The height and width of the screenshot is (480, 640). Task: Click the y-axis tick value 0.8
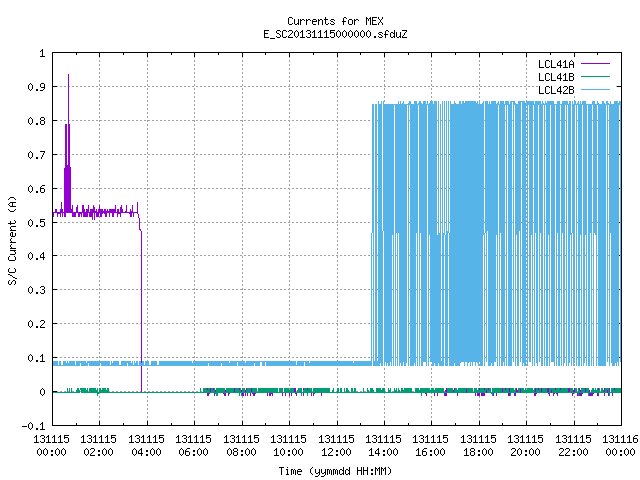(x=36, y=121)
